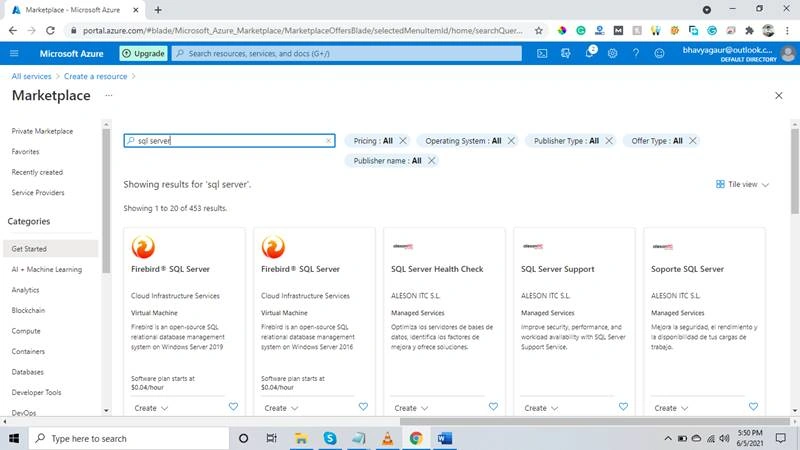800x450 pixels.
Task: Open the Microsoft Azure home link
Action: click(x=71, y=53)
